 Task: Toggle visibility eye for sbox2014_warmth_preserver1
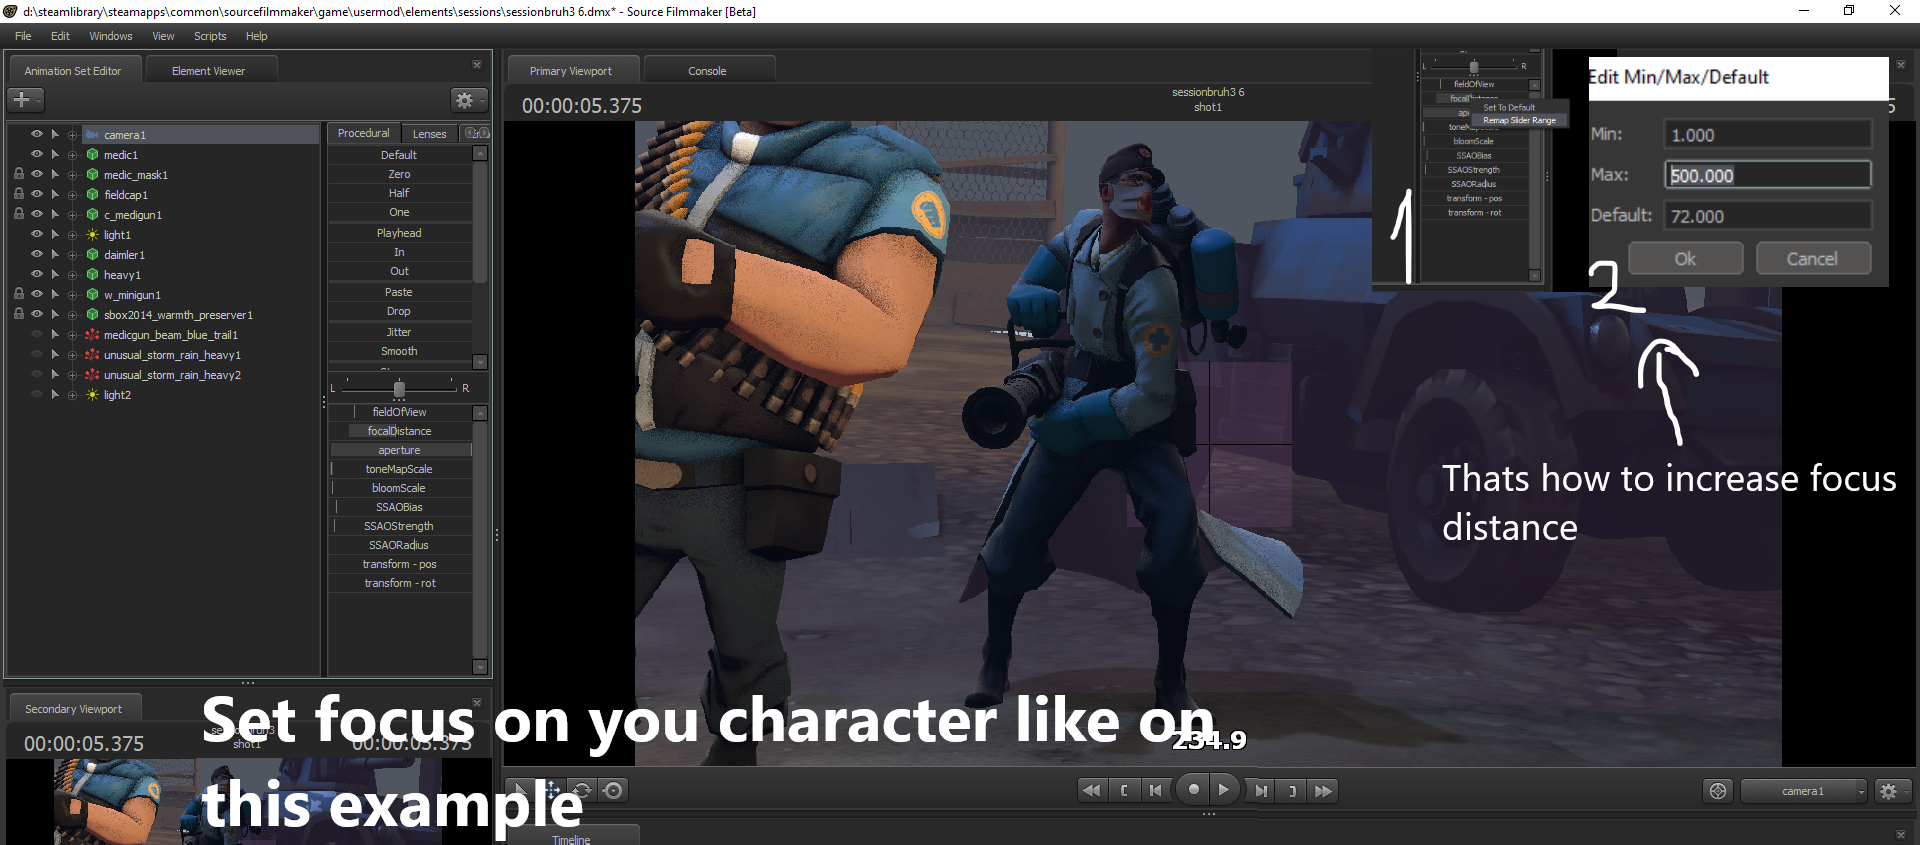(37, 314)
